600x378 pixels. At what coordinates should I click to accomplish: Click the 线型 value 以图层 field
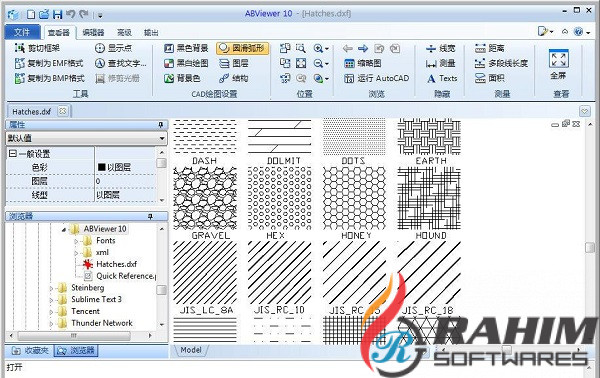[x=126, y=195]
